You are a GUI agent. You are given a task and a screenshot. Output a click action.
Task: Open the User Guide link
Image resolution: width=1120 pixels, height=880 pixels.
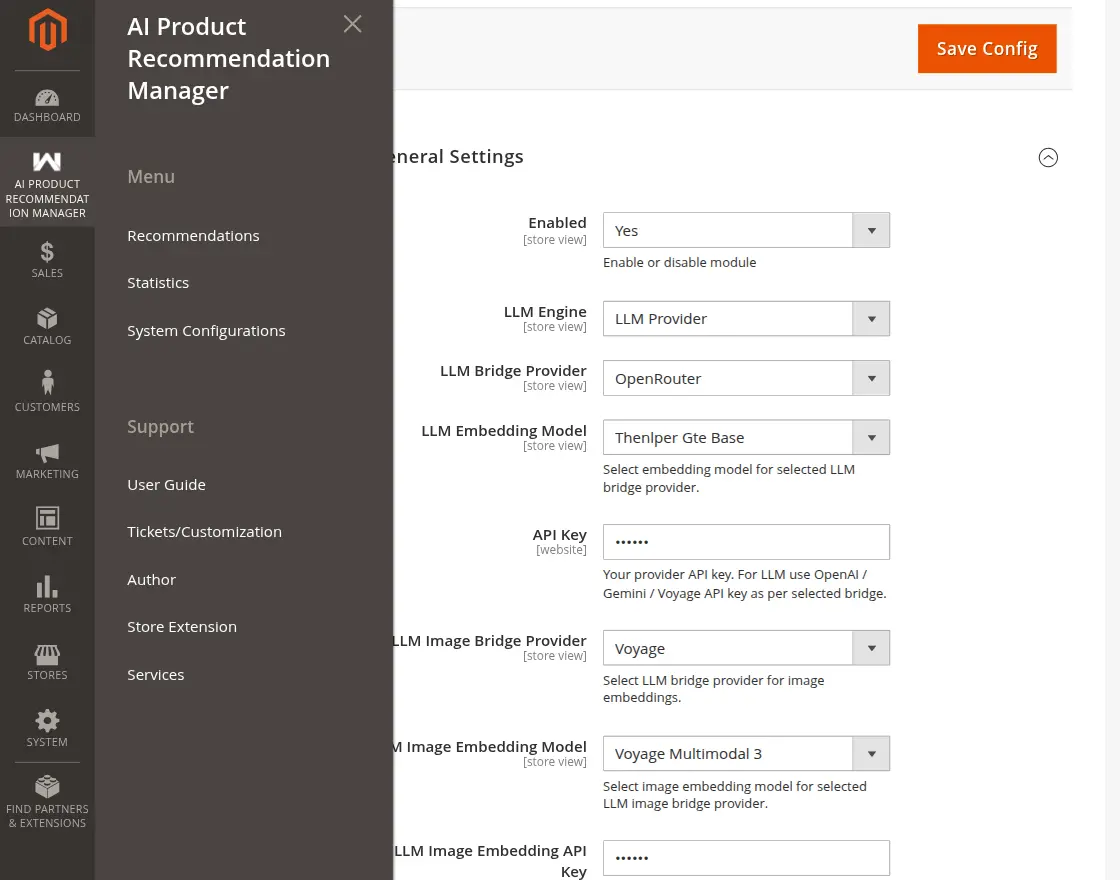pos(166,484)
